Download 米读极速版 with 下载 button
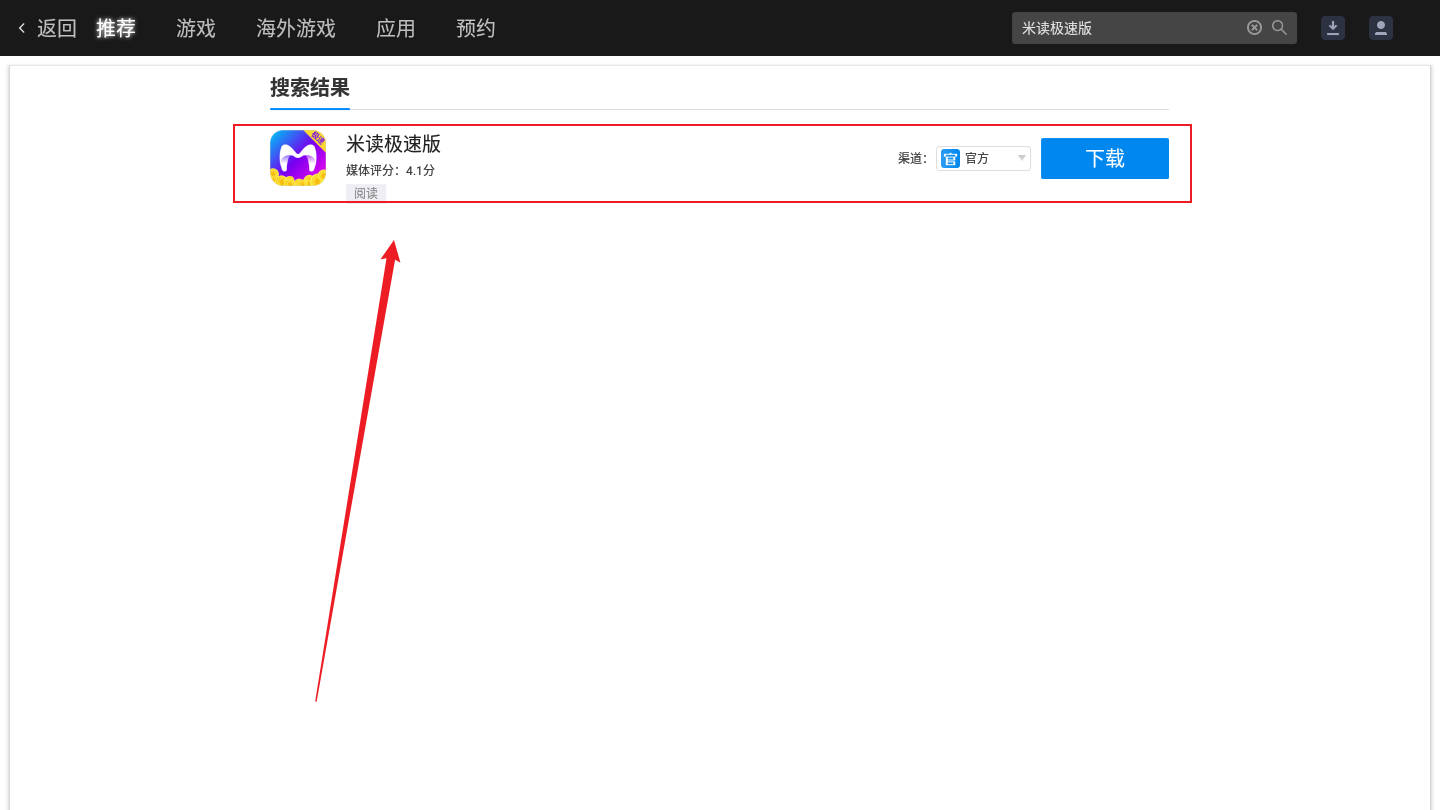 (1105, 158)
